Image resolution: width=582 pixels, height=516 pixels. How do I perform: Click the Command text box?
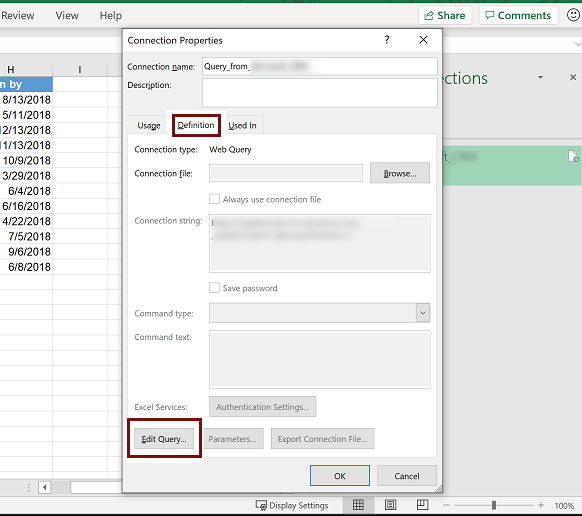[x=320, y=359]
